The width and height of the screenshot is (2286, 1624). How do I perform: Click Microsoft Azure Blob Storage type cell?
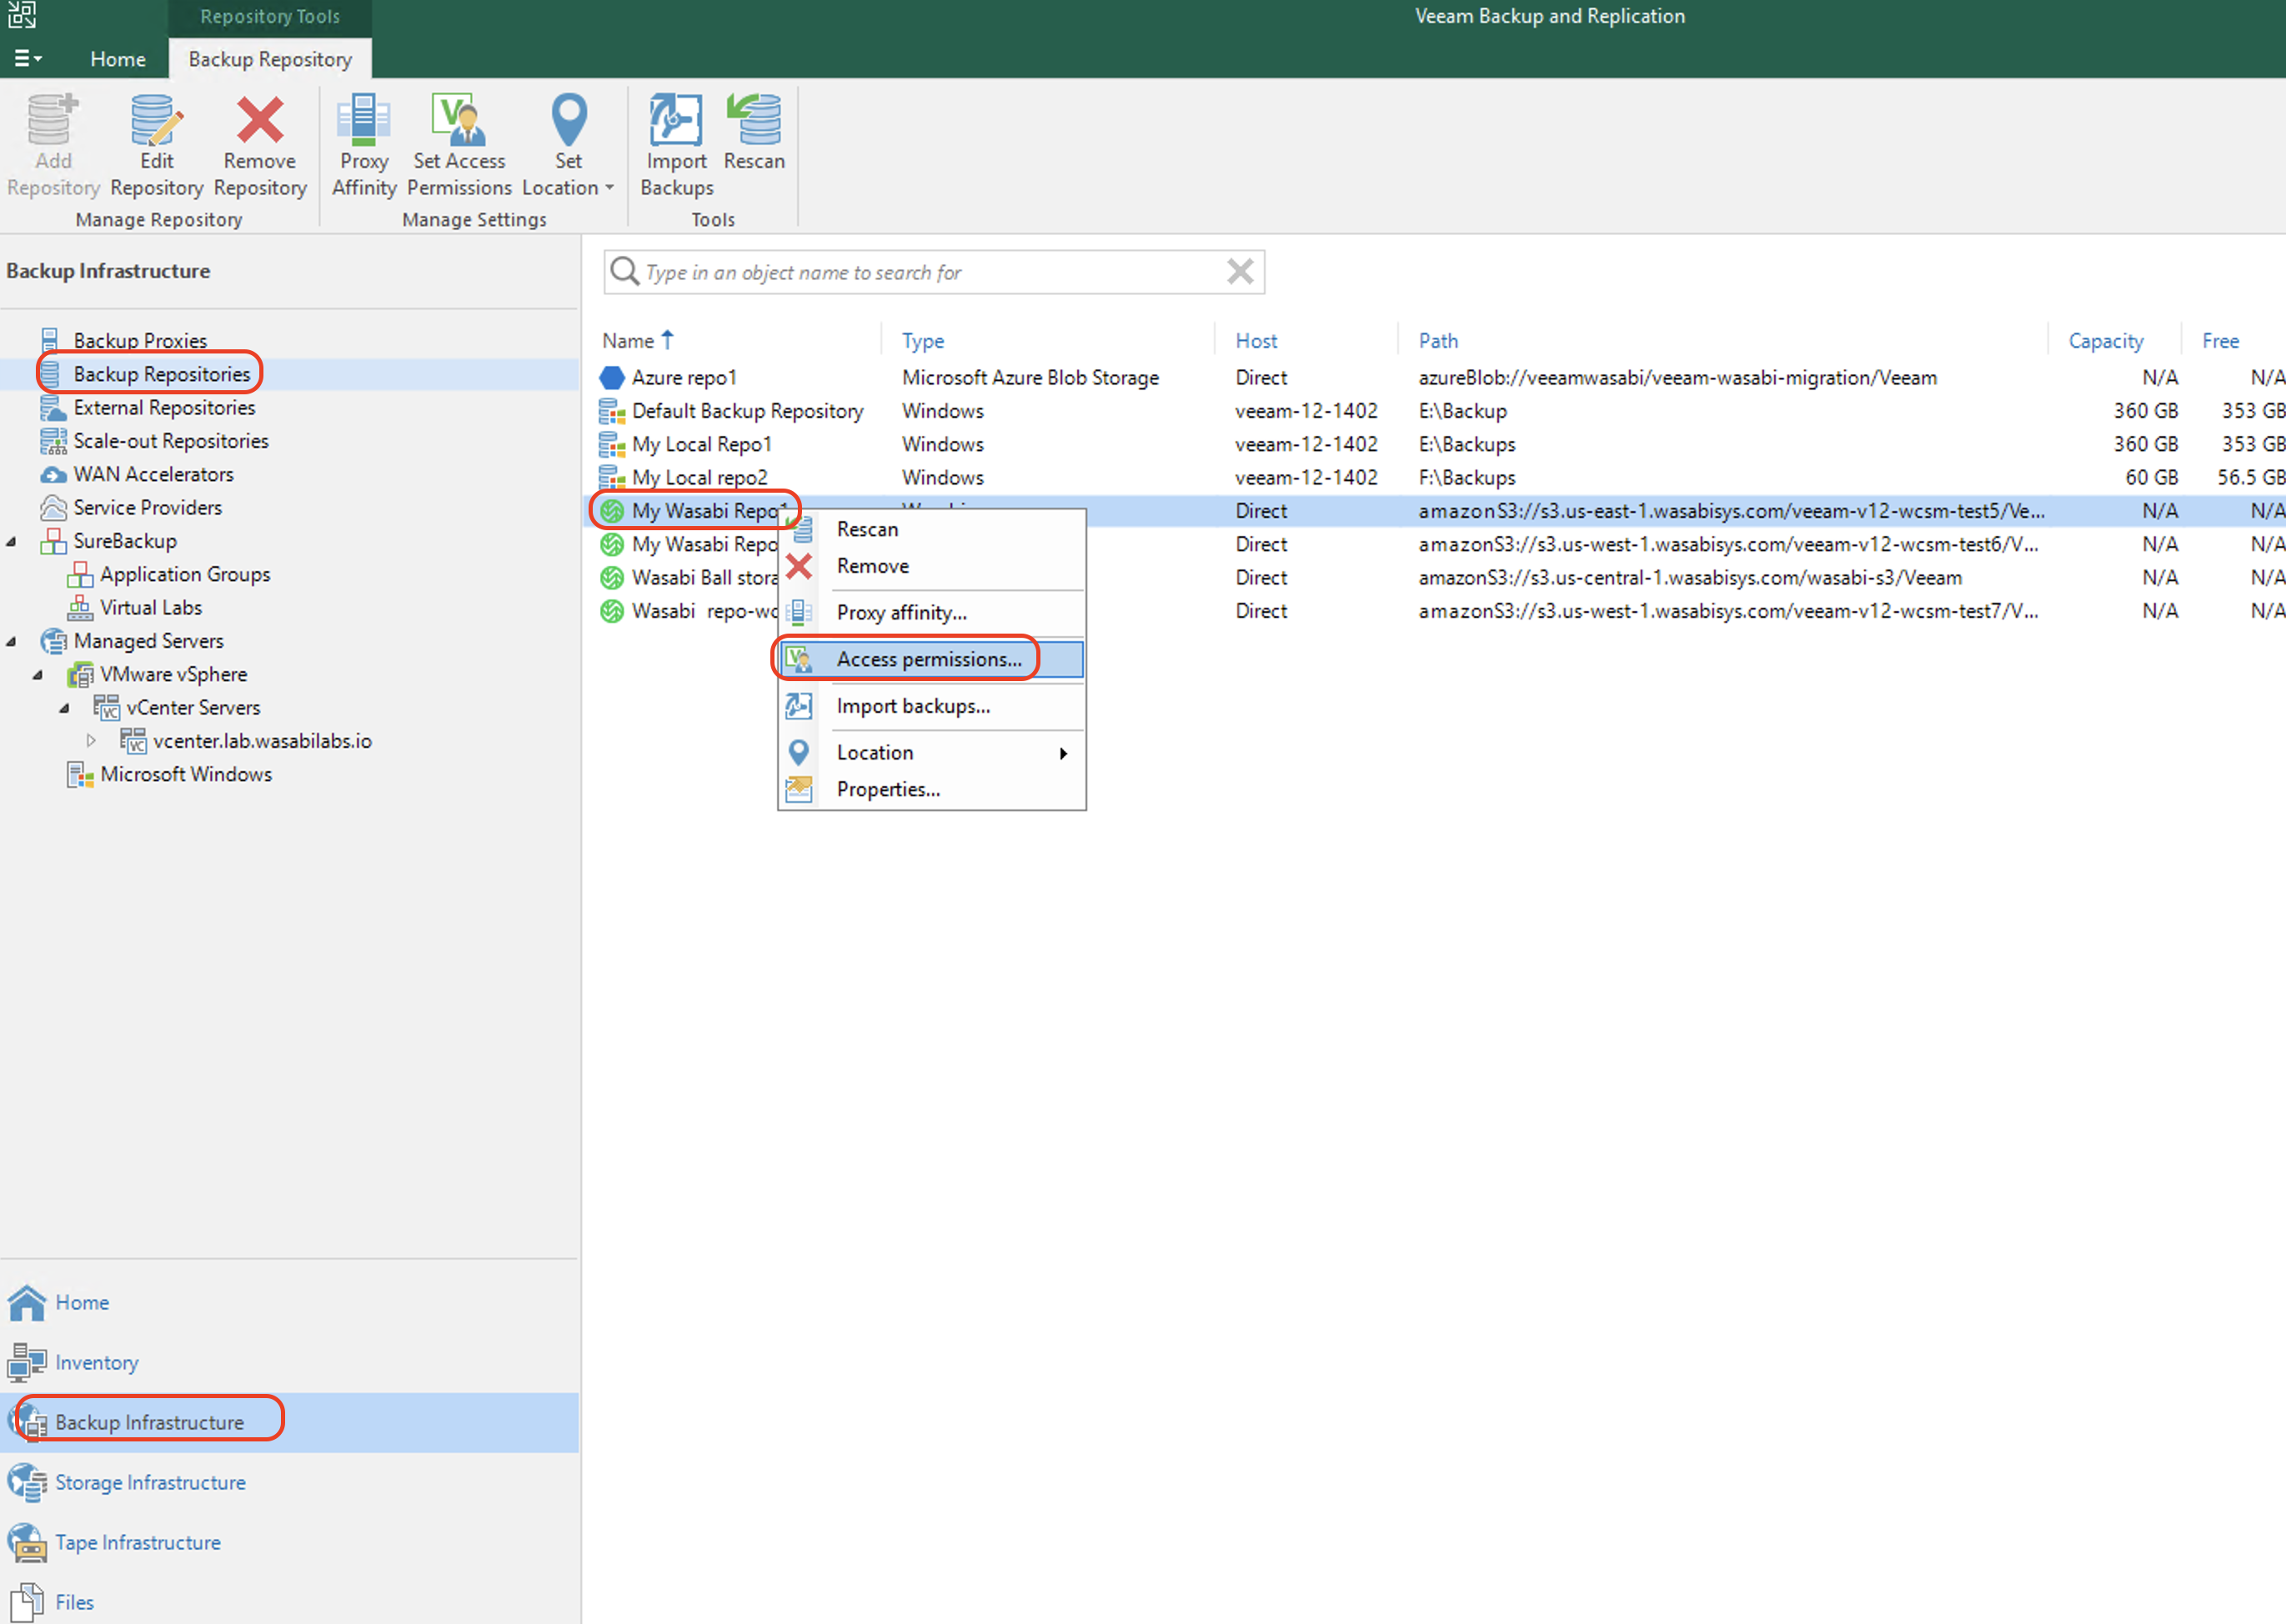tap(1030, 378)
